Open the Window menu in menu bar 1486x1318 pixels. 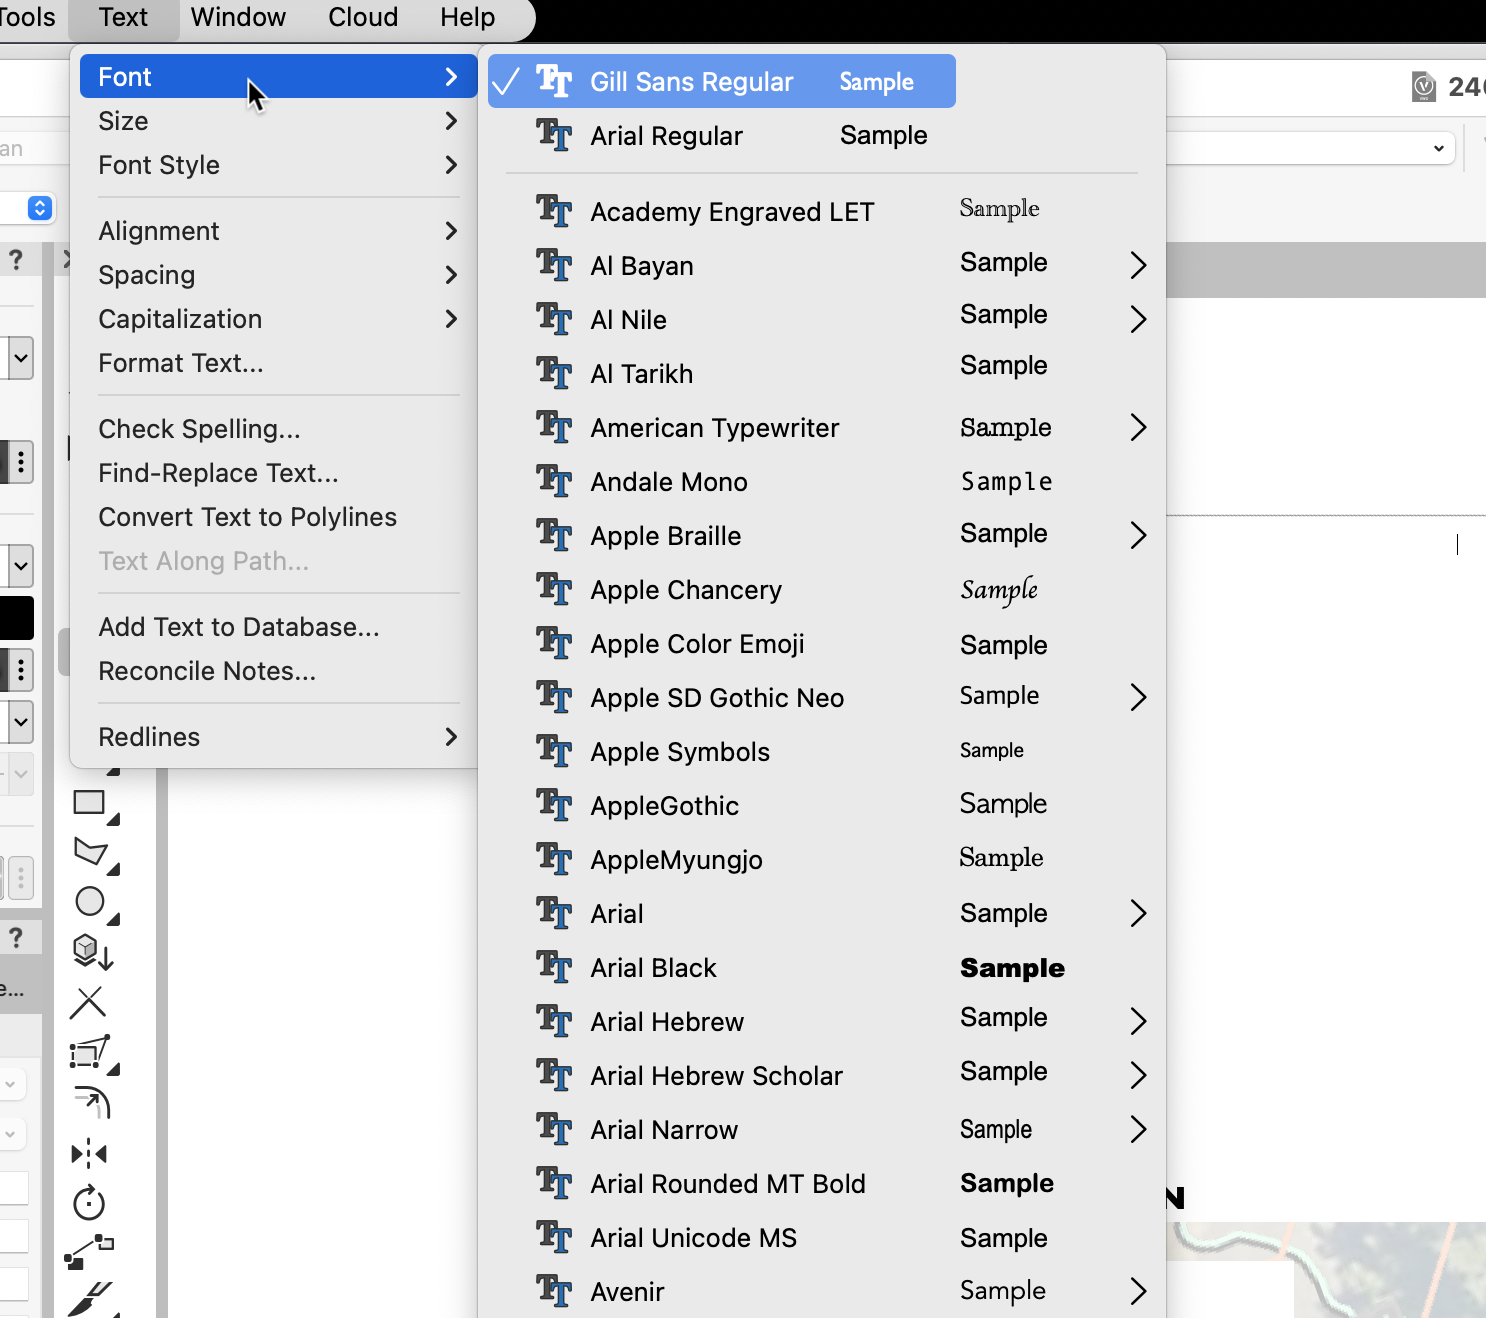pos(238,18)
